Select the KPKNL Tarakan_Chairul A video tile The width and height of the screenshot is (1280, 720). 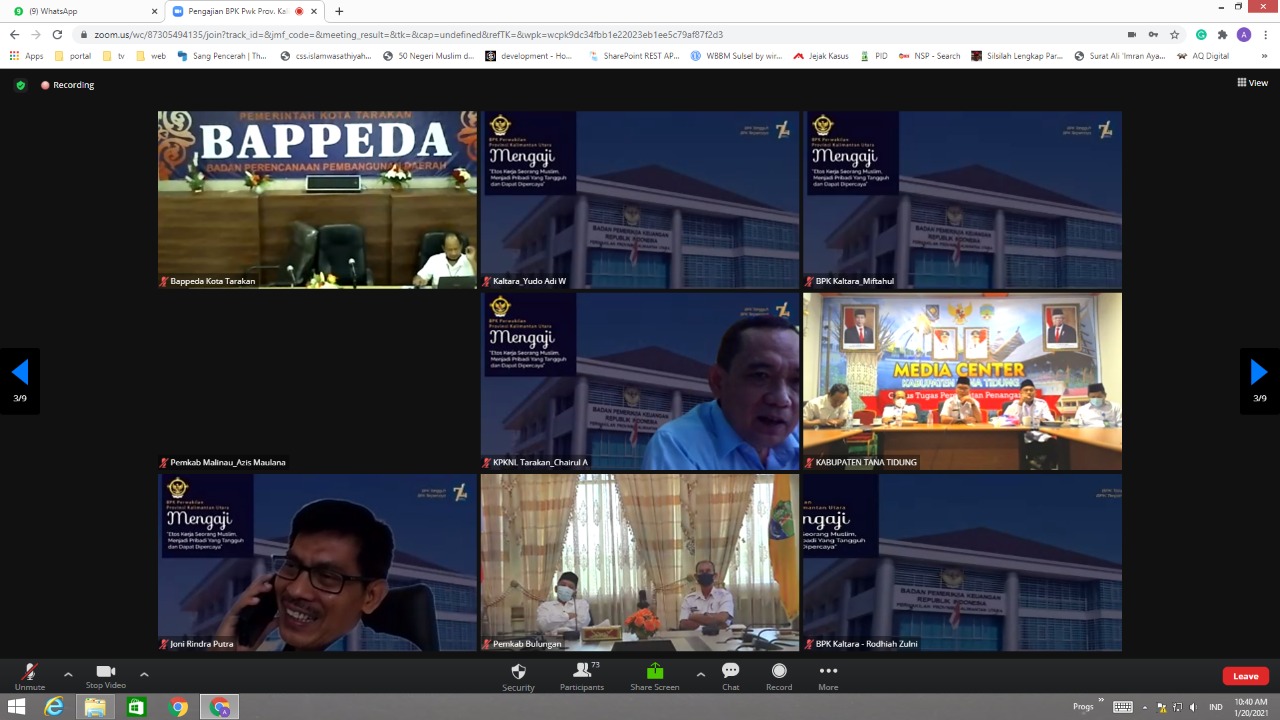coord(640,381)
